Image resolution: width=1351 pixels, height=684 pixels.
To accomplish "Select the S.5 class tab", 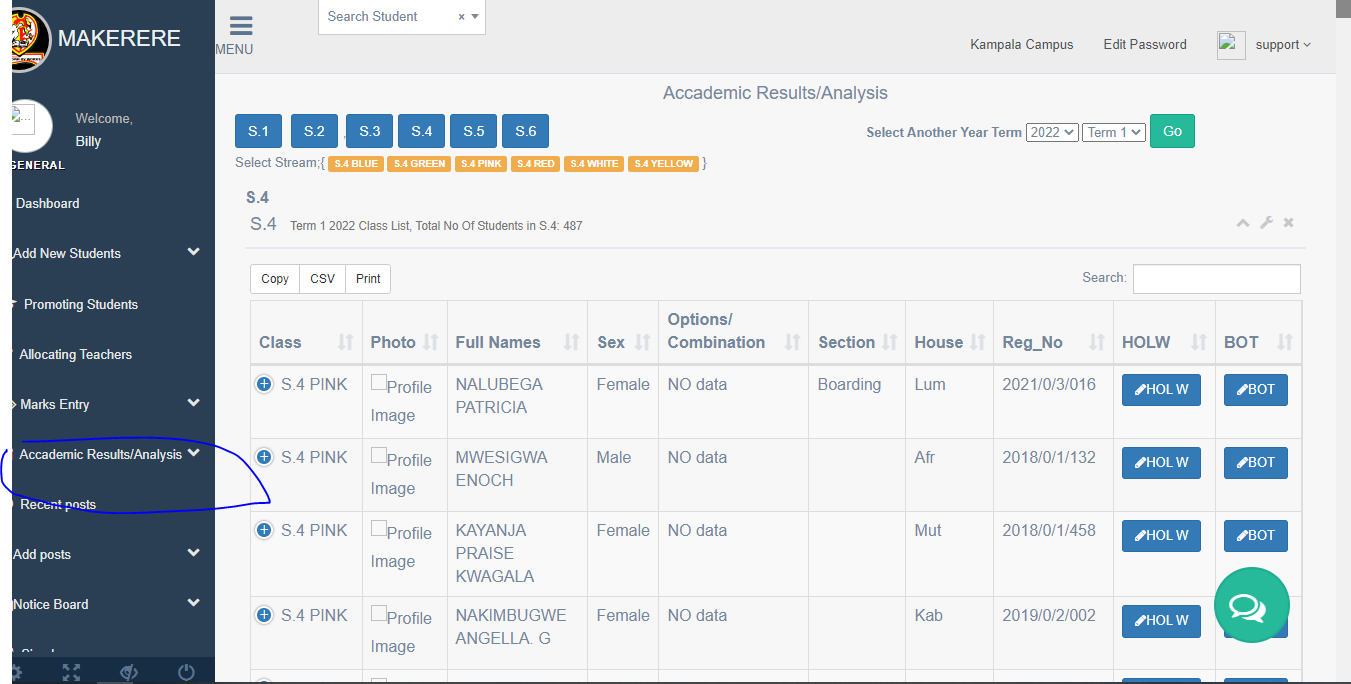I will [x=473, y=131].
